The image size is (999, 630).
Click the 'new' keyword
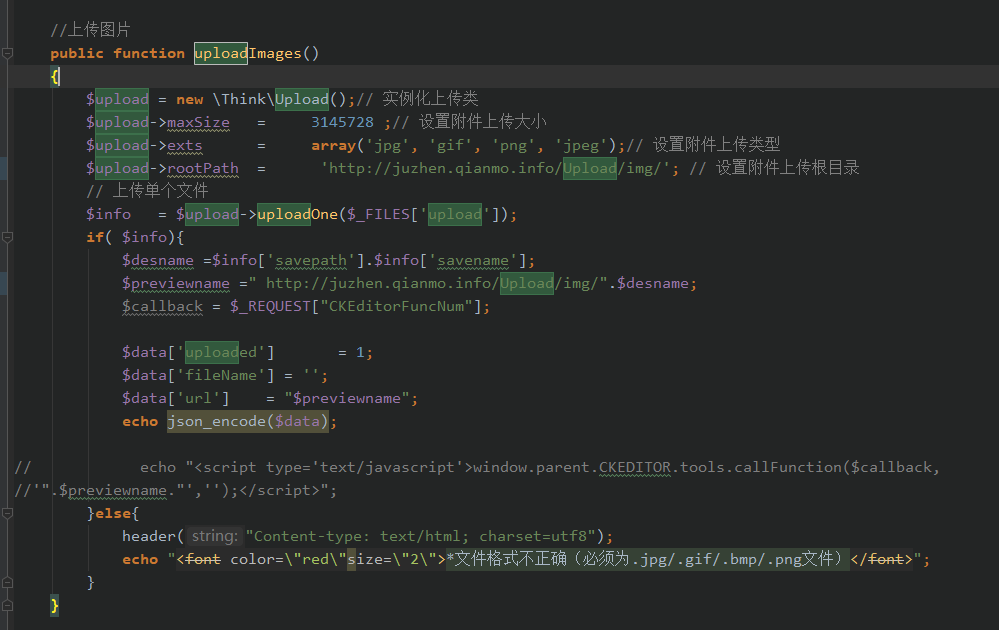point(190,99)
